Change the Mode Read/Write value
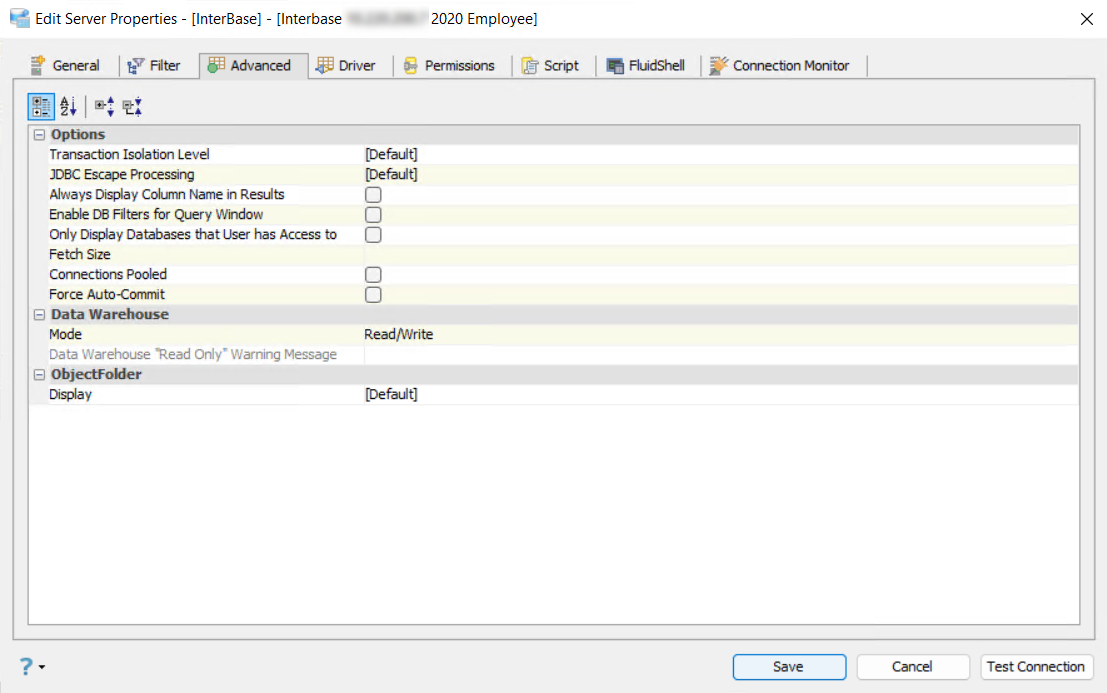Image resolution: width=1107 pixels, height=693 pixels. (721, 335)
